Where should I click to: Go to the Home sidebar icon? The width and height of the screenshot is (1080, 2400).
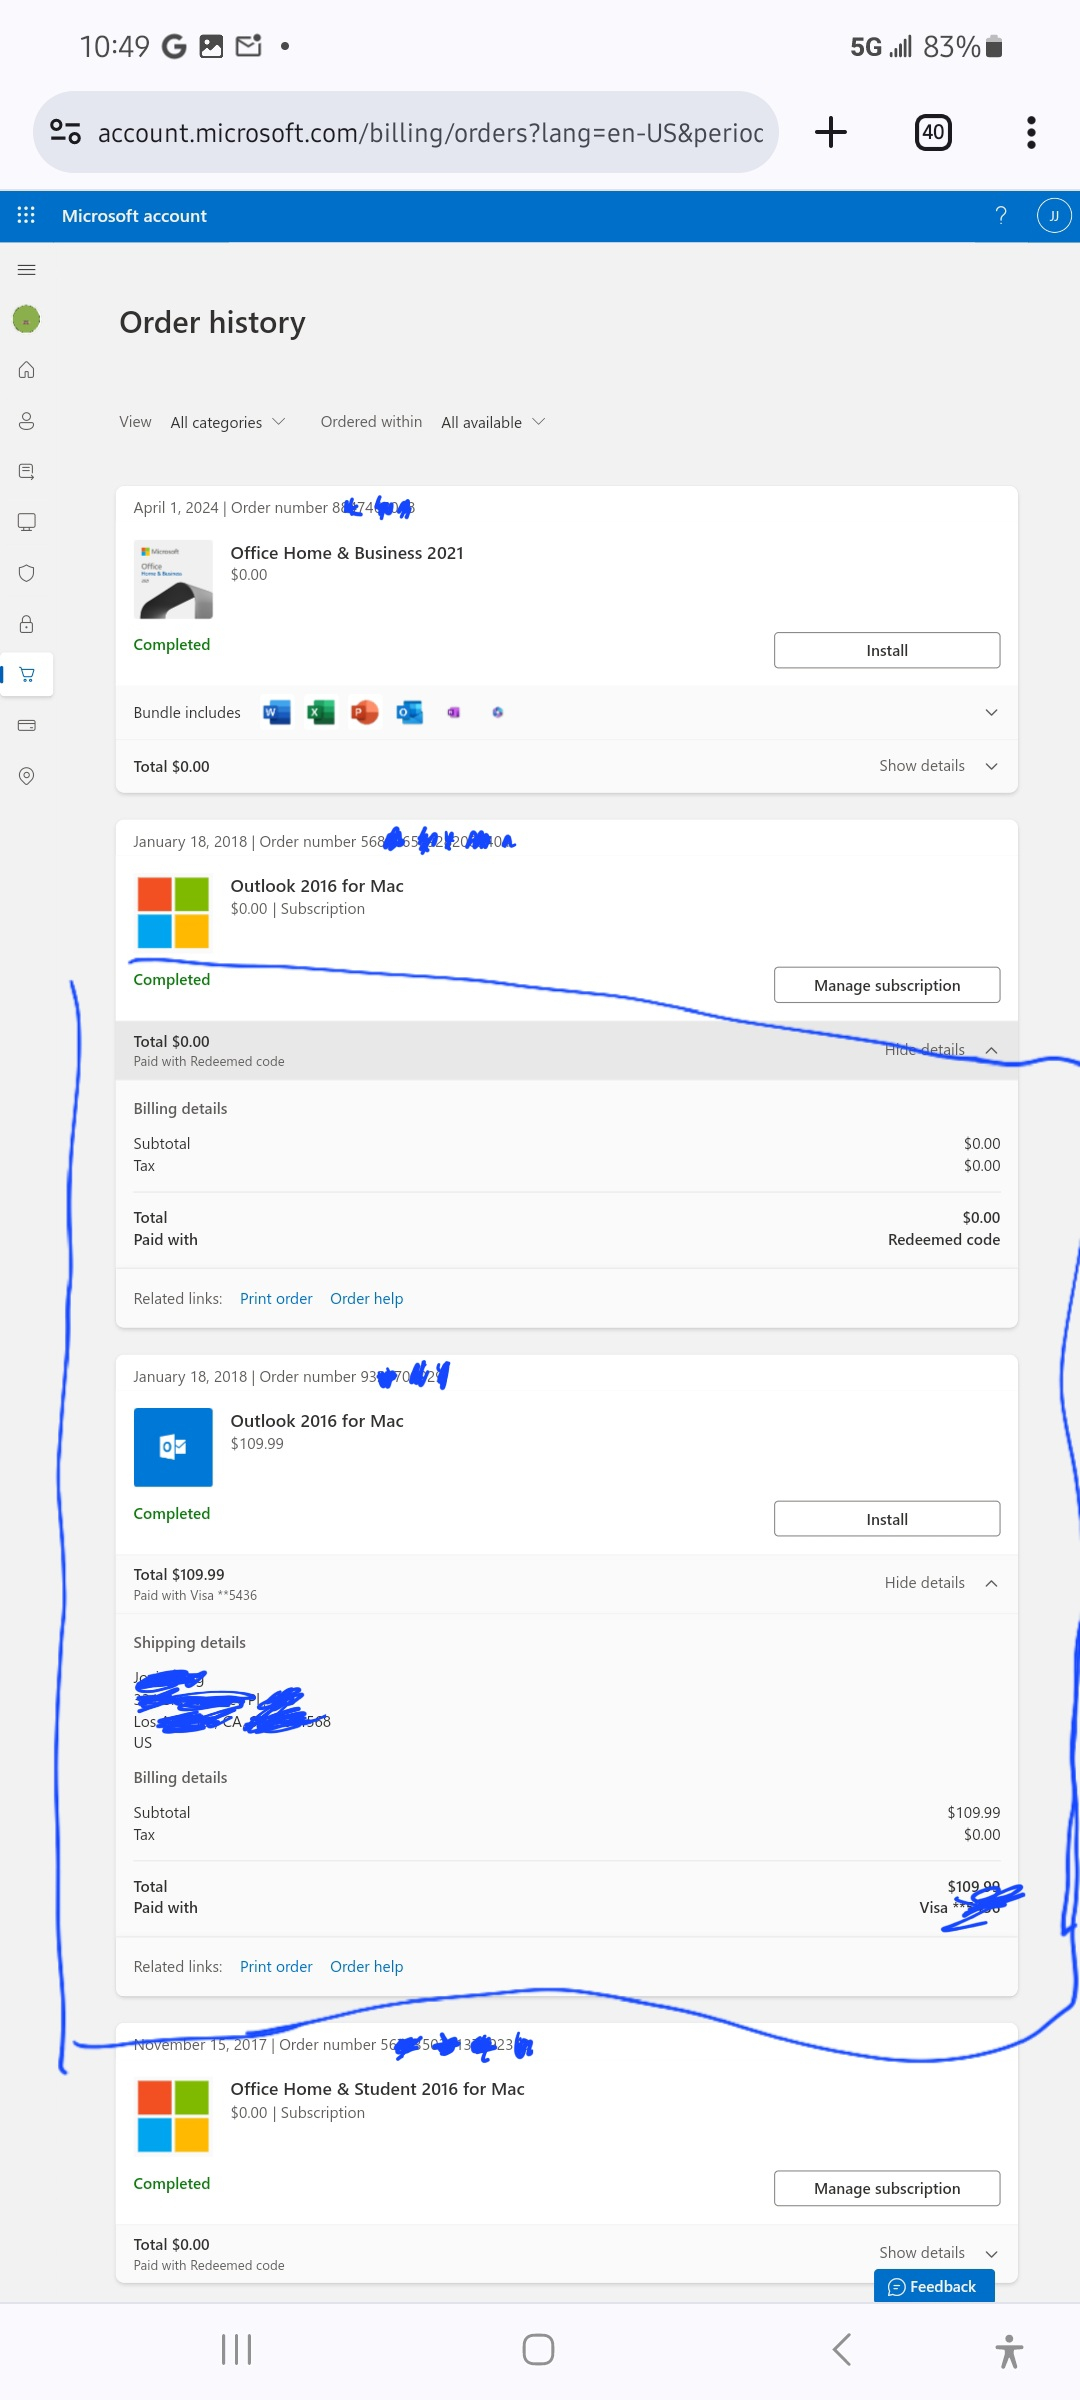pyautogui.click(x=27, y=370)
